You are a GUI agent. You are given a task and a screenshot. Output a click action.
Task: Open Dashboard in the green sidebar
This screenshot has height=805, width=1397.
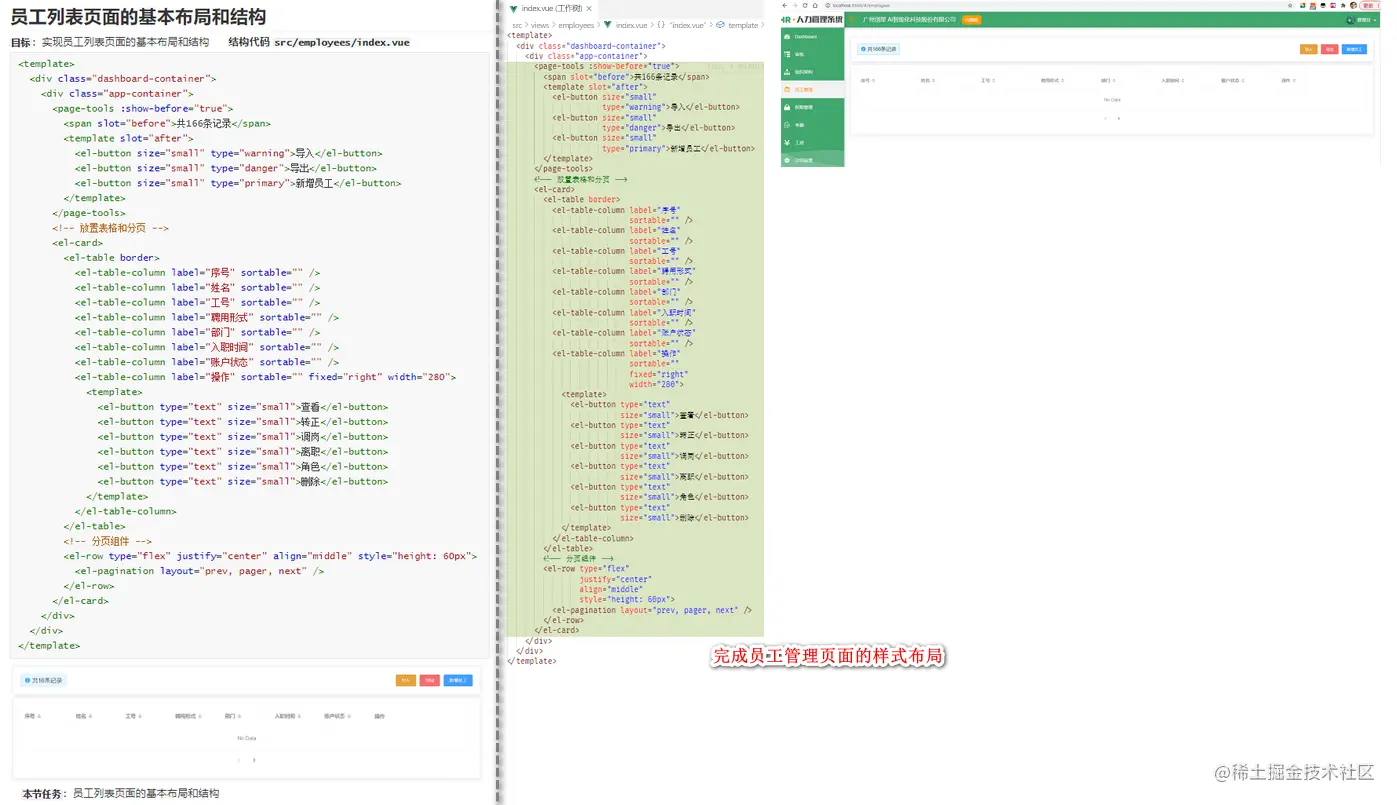(812, 36)
